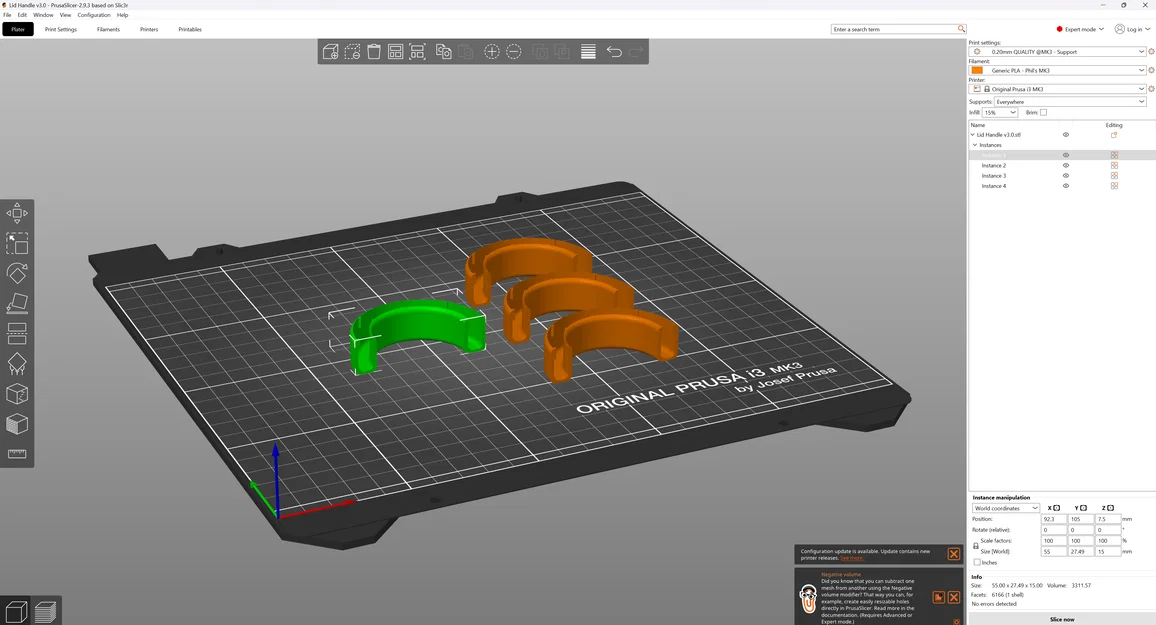The height and width of the screenshot is (625, 1156).
Task: Click the Slice now button
Action: 1062,619
